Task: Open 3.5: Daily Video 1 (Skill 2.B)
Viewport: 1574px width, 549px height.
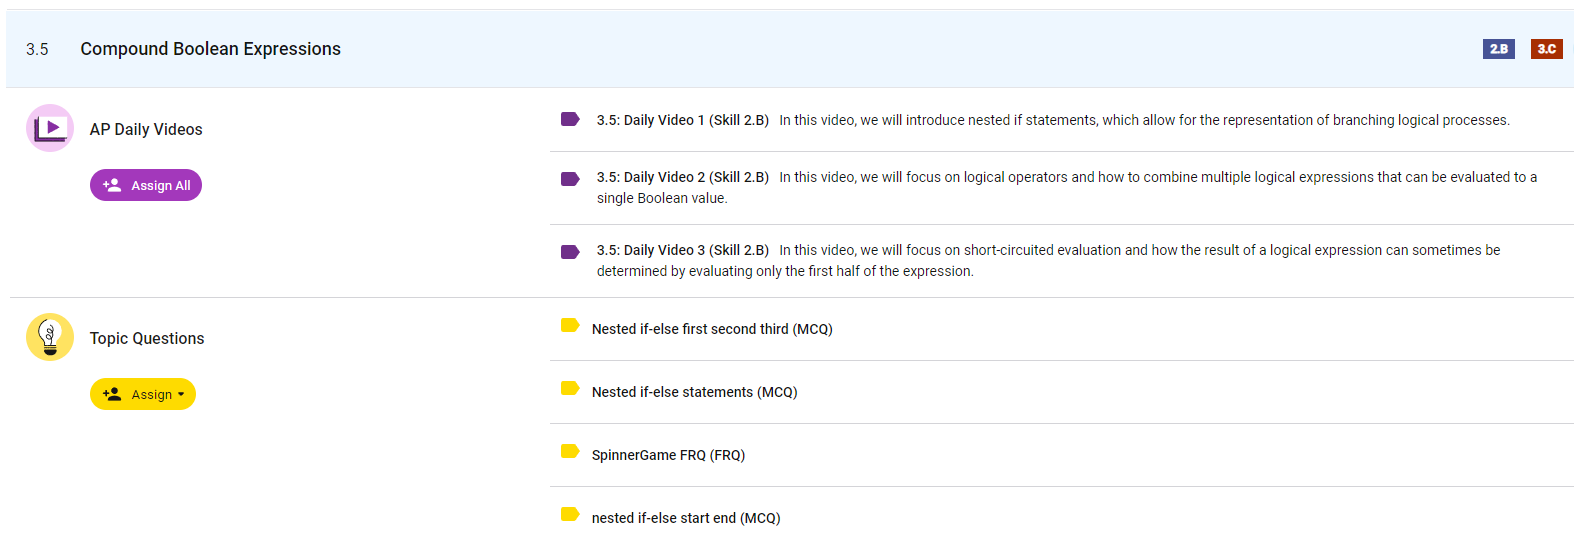Action: tap(682, 120)
